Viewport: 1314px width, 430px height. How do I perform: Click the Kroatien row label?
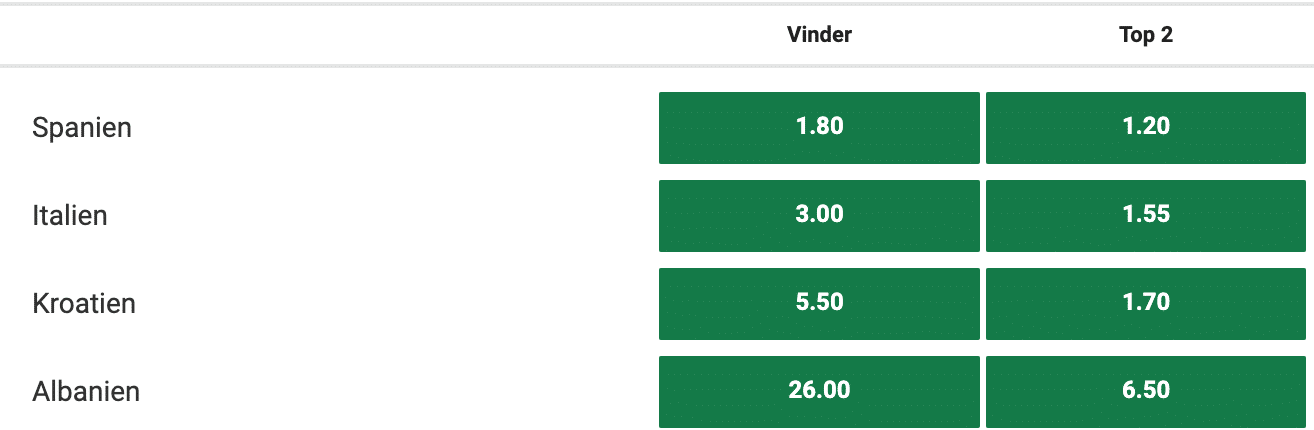(x=84, y=303)
